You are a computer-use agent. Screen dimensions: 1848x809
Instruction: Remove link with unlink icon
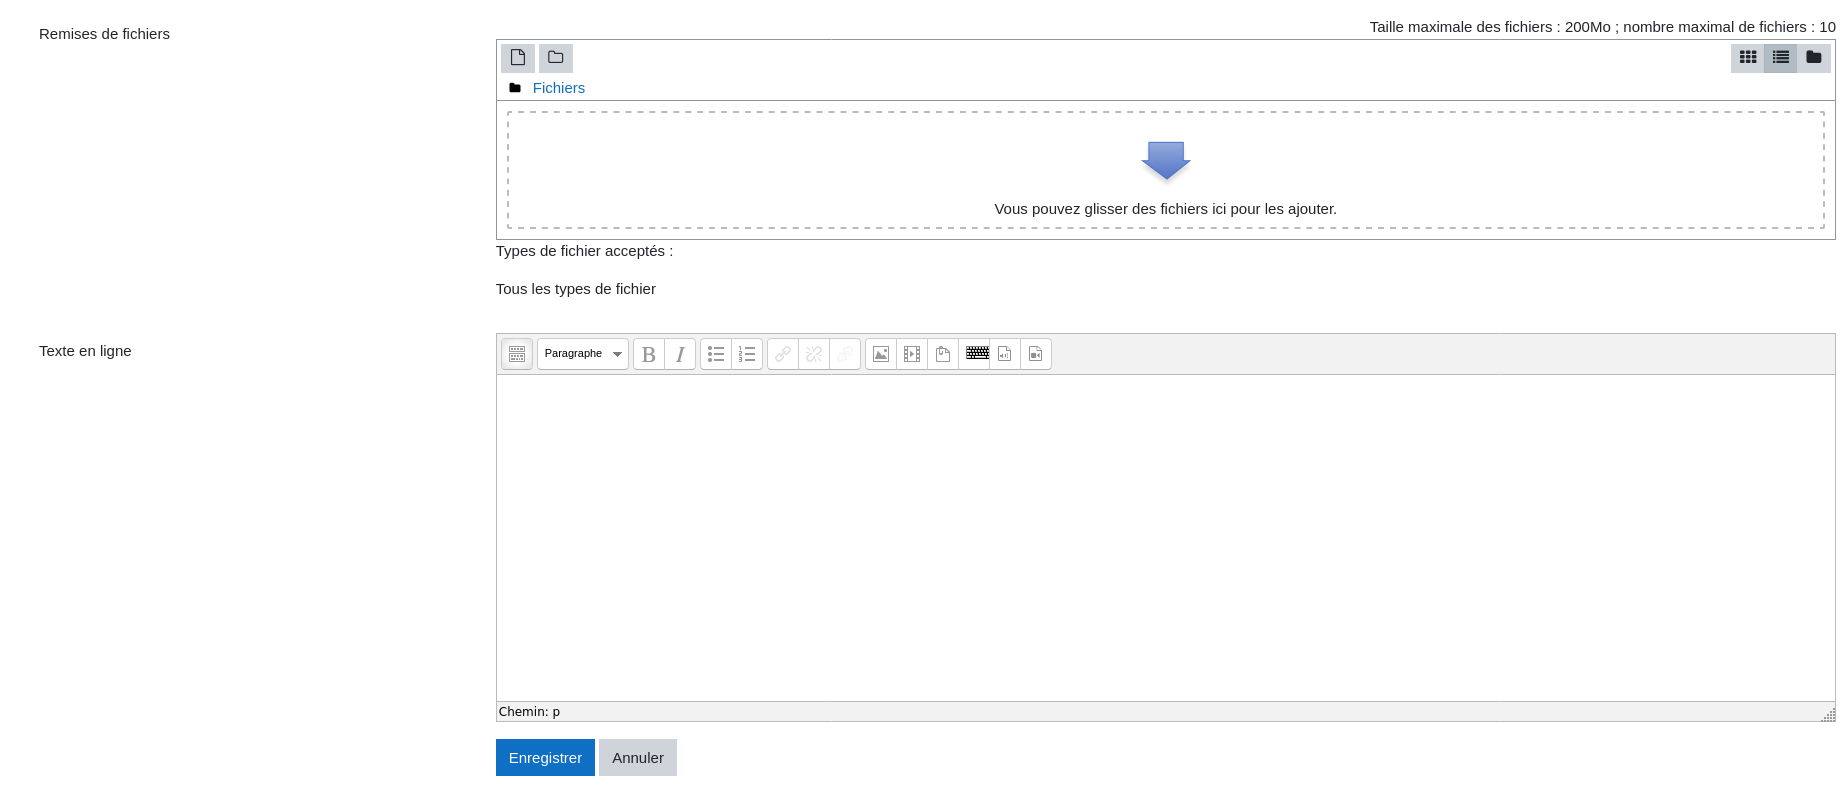pos(814,354)
